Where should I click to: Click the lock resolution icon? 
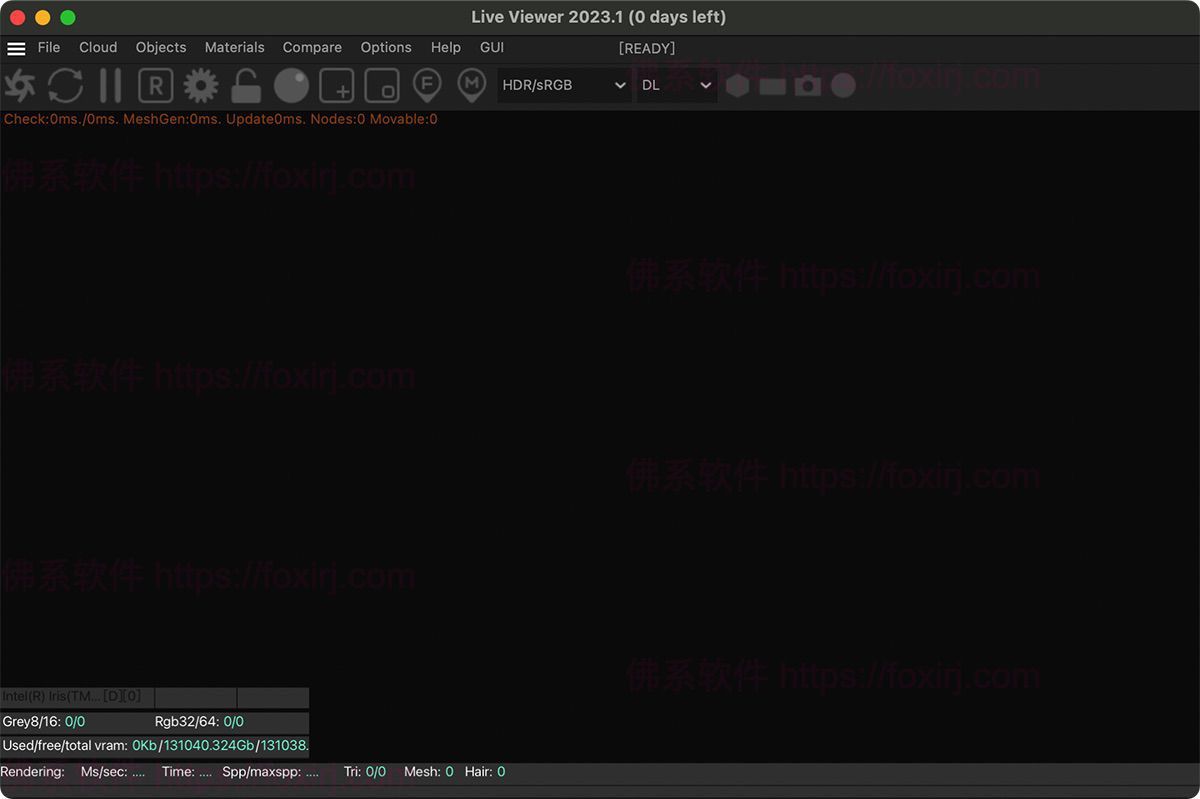(x=246, y=85)
